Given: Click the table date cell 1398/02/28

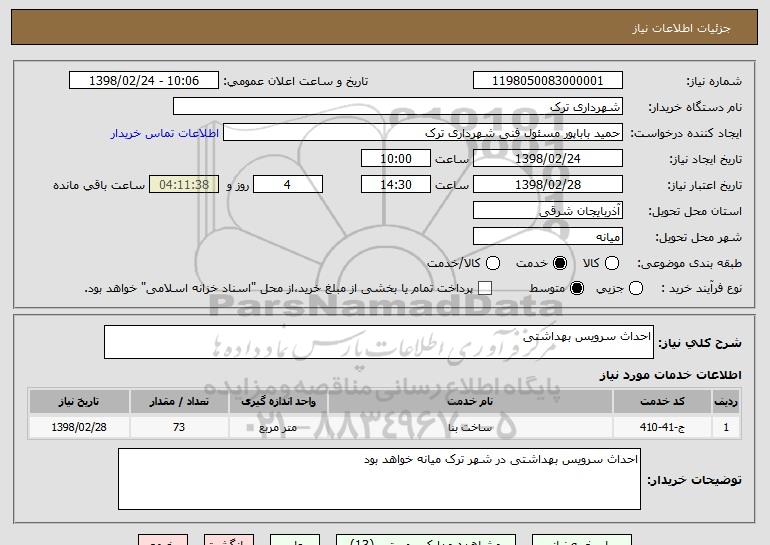Looking at the screenshot, I should click(x=79, y=427).
